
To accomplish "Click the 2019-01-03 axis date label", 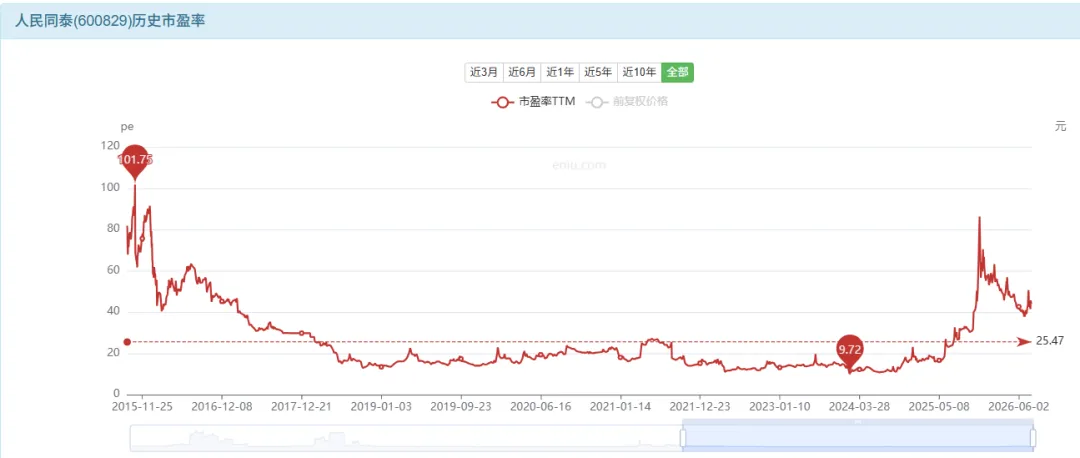I will (x=382, y=406).
